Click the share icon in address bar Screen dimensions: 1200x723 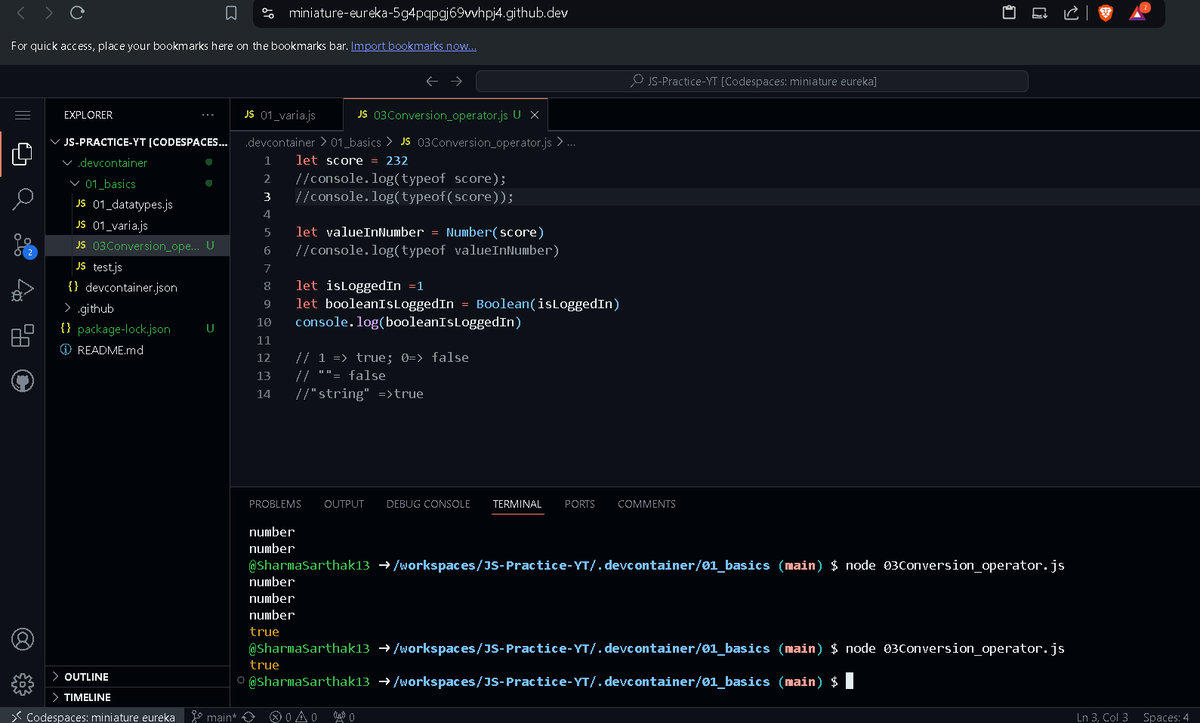(x=1072, y=13)
